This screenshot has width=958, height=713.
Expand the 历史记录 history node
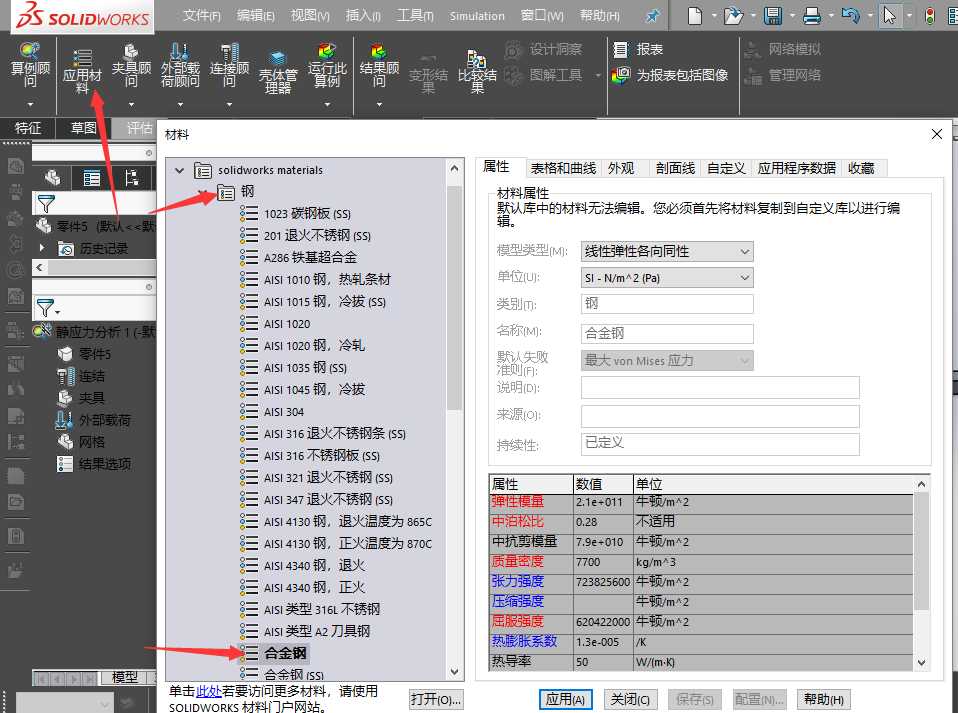42,248
